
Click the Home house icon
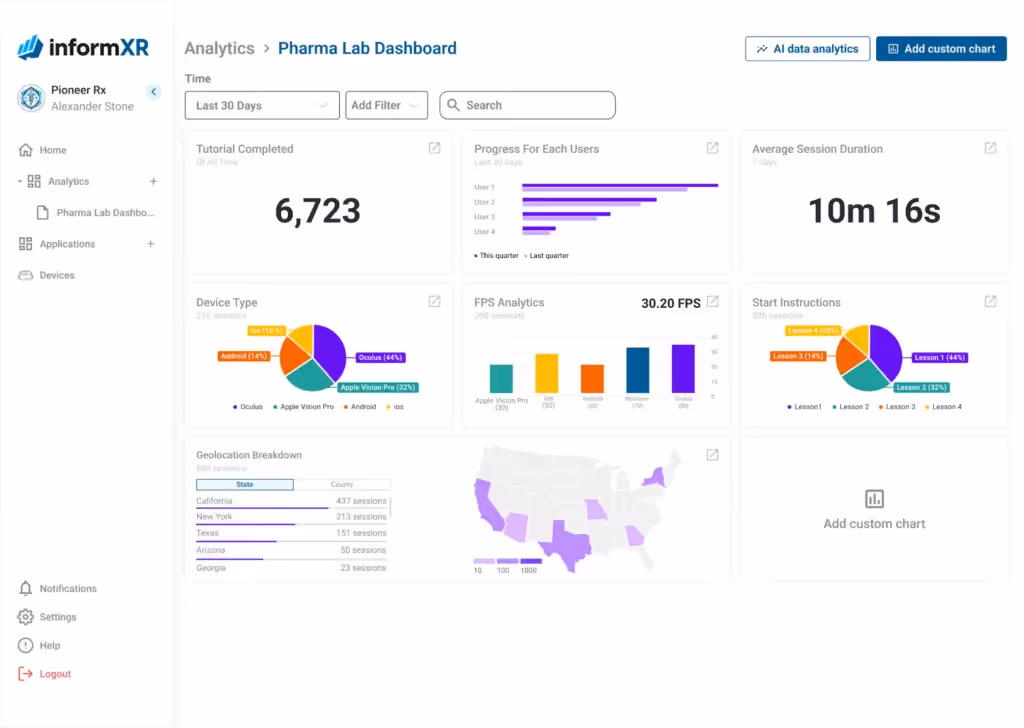25,150
